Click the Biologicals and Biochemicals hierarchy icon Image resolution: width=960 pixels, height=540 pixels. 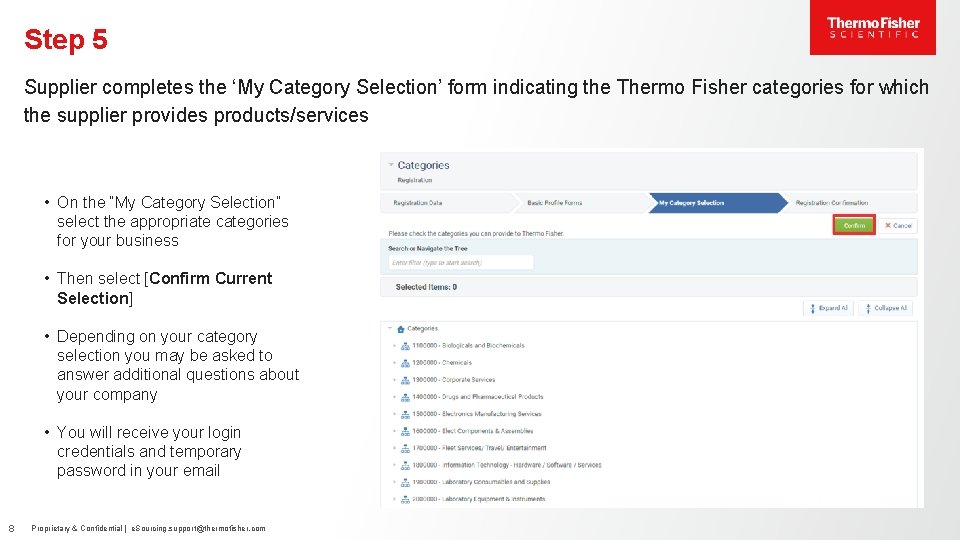tap(405, 346)
